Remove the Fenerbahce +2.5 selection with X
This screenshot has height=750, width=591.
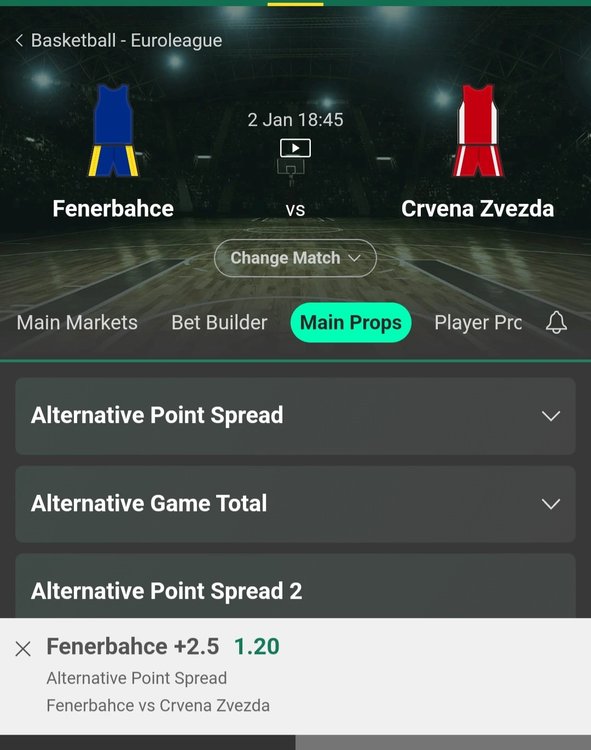(x=23, y=649)
